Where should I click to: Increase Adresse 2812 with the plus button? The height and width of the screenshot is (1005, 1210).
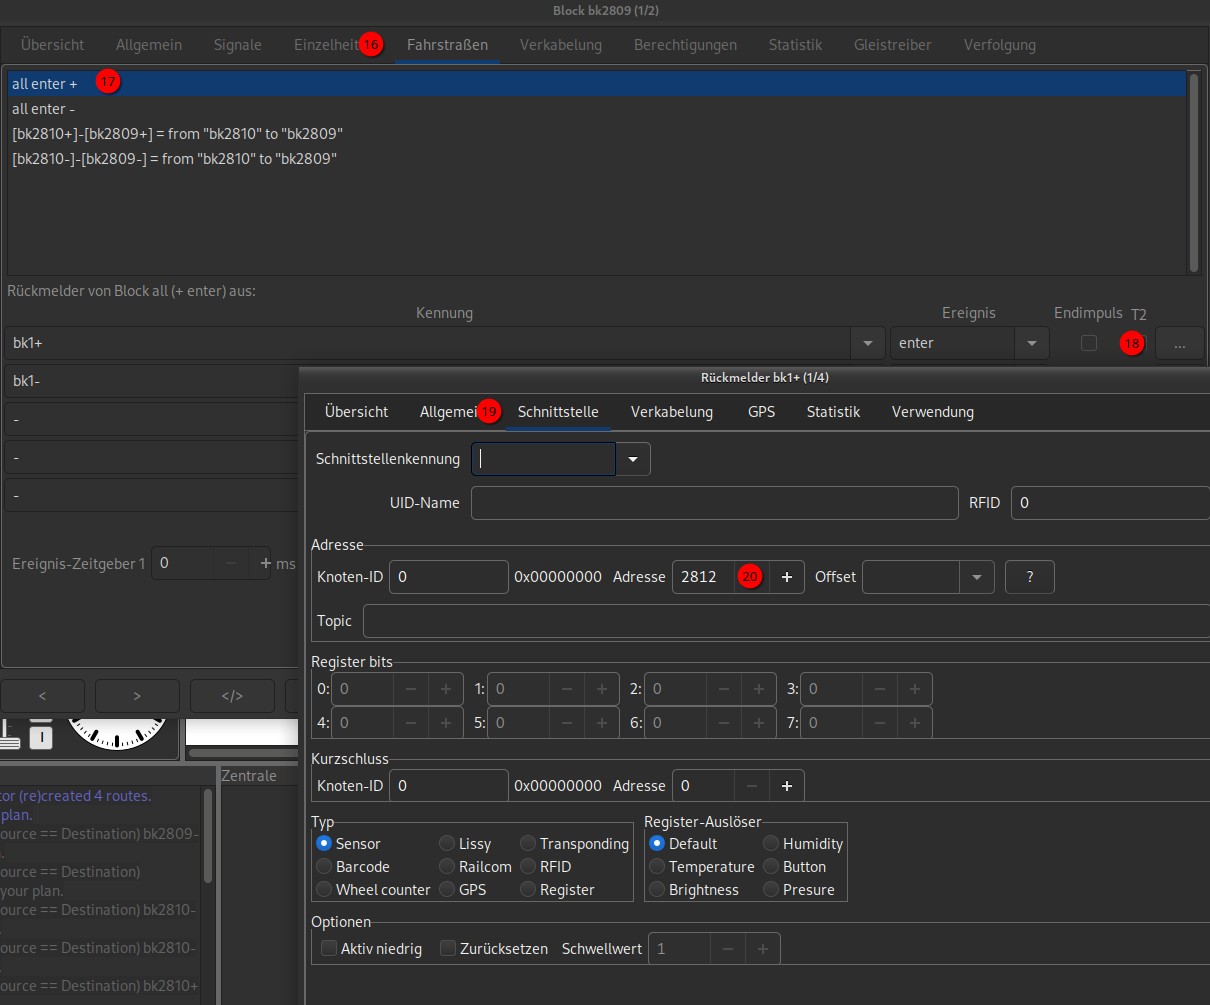[787, 577]
